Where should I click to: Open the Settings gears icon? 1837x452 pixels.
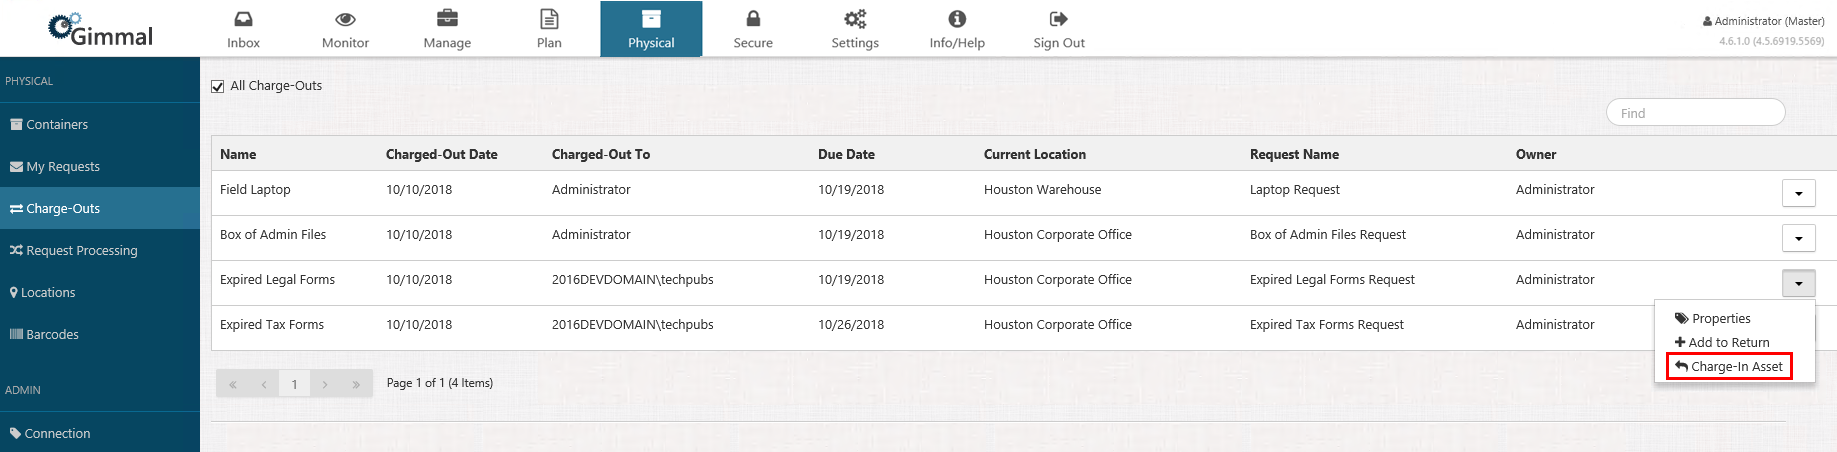(x=855, y=20)
